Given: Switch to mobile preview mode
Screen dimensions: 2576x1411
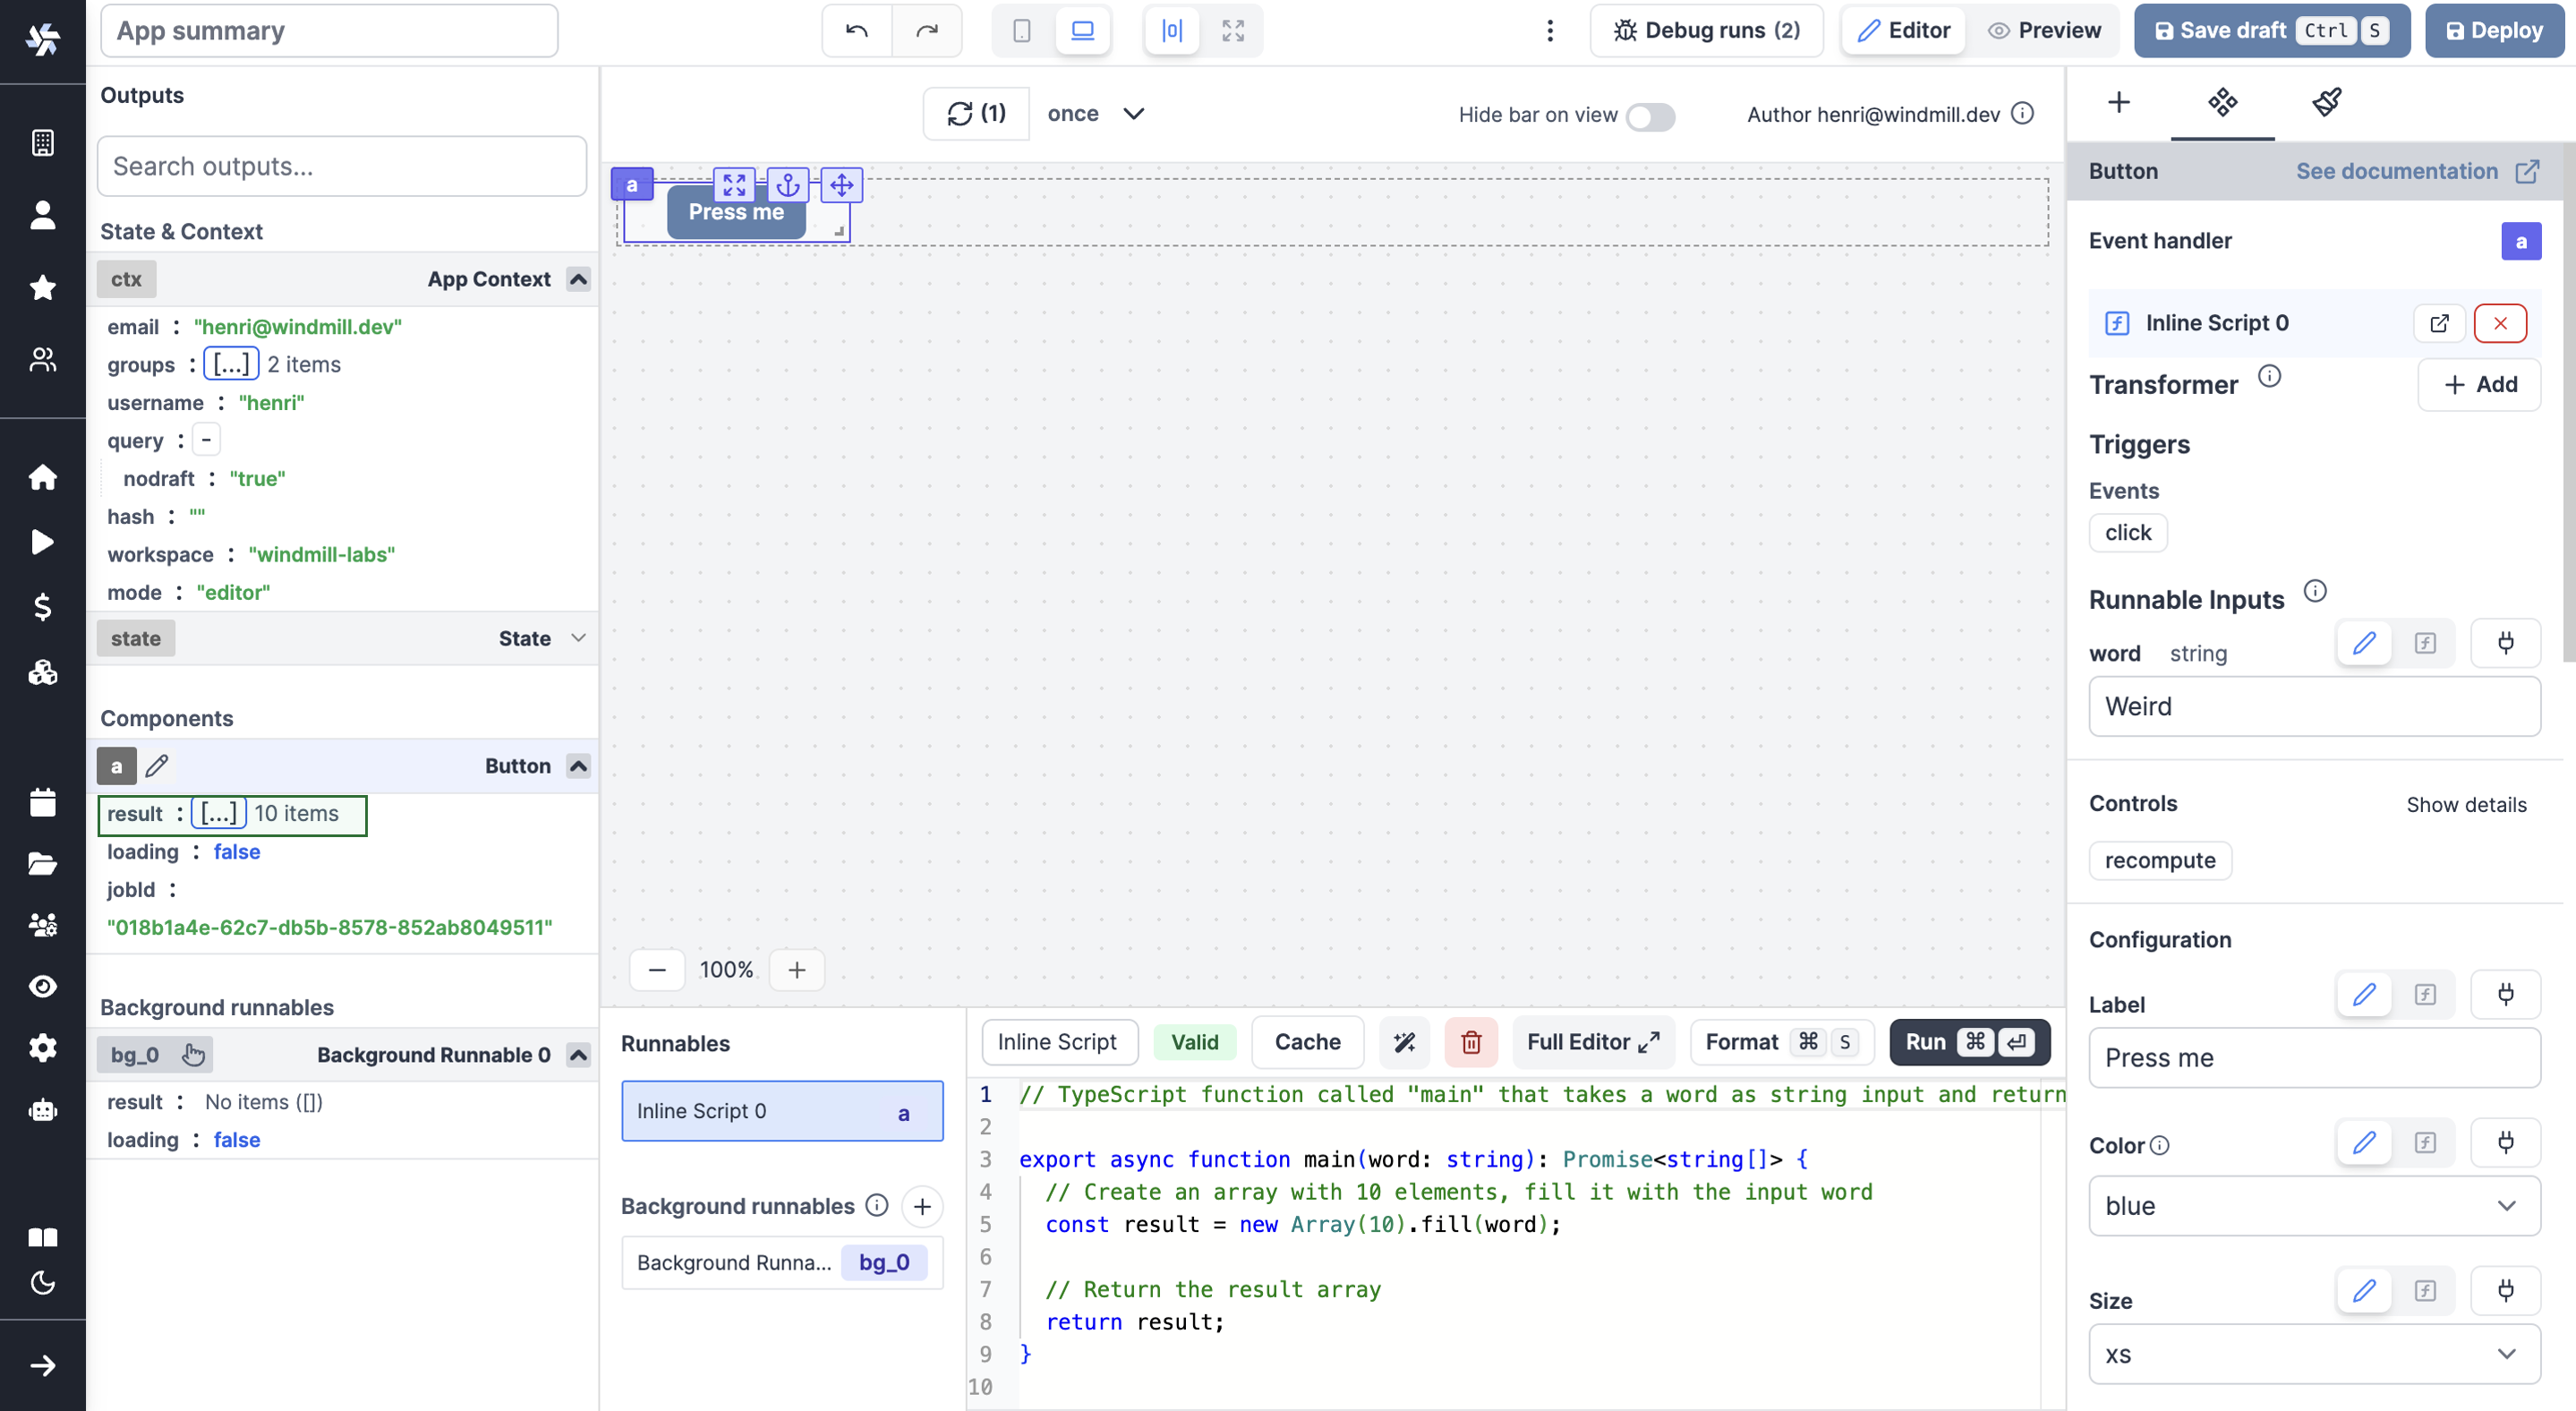Looking at the screenshot, I should tap(1021, 30).
